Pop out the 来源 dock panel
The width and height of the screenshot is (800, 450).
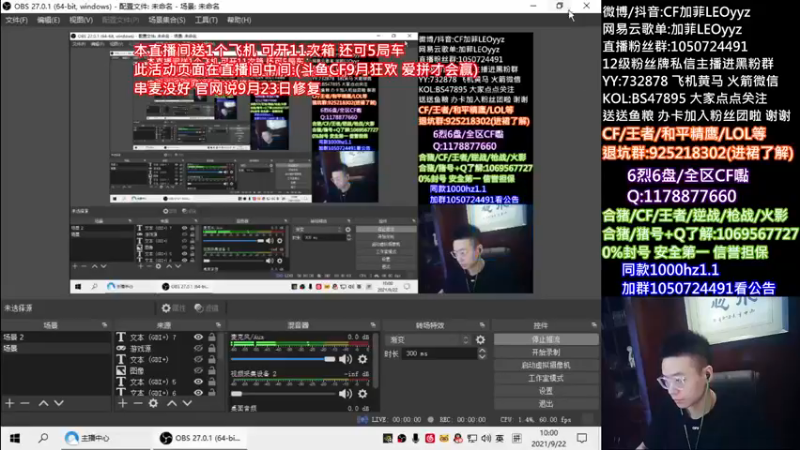tap(218, 325)
